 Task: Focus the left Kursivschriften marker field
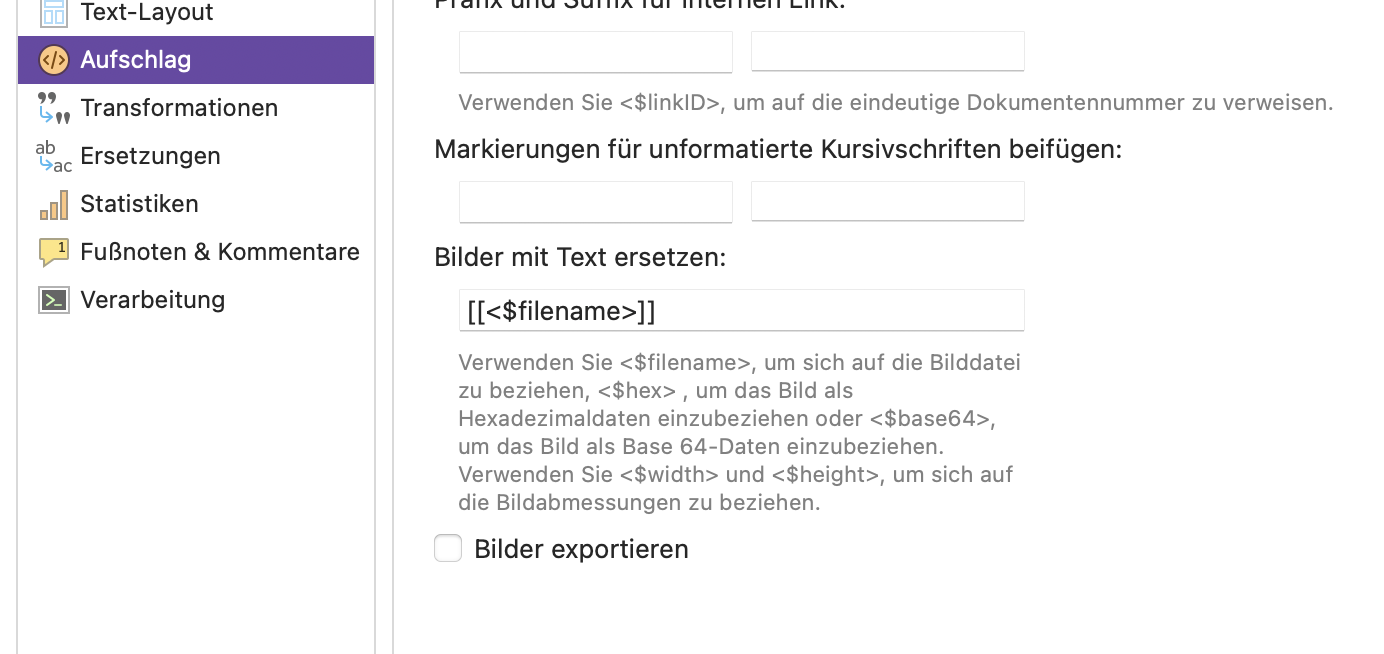click(595, 201)
